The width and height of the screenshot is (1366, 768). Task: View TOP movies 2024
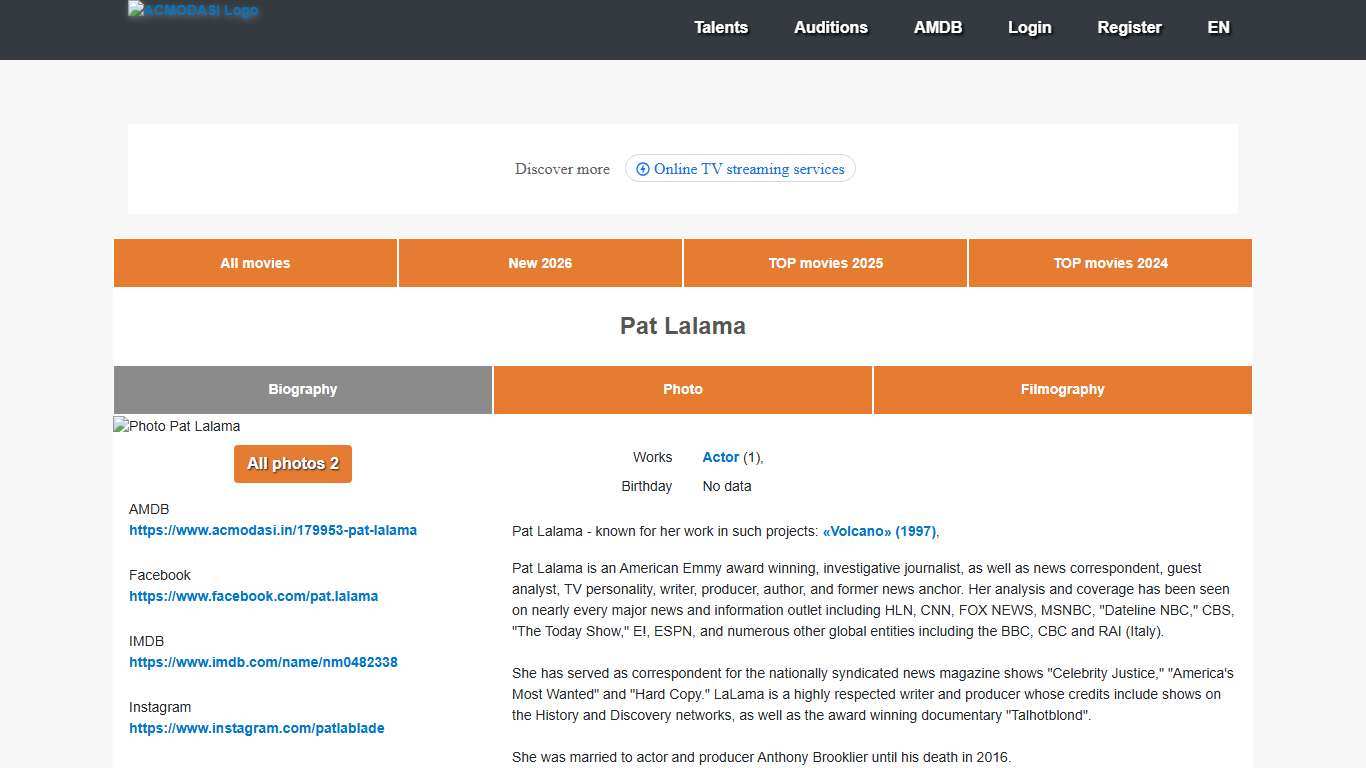[1110, 263]
